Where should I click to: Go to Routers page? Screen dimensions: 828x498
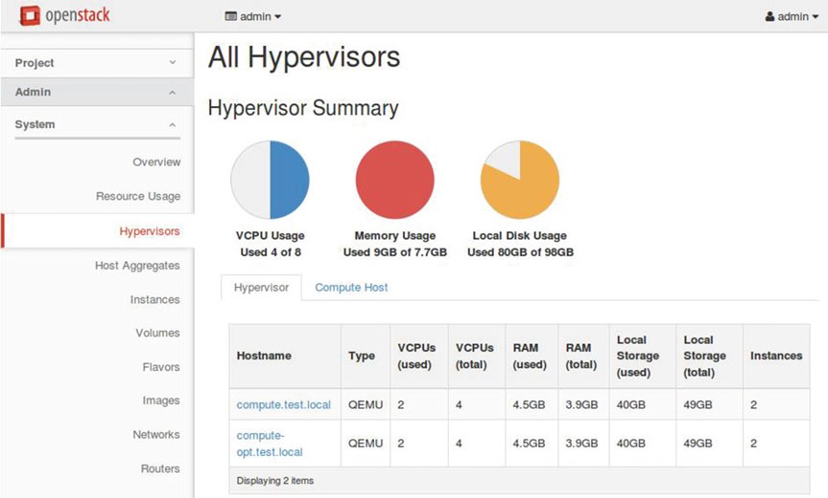point(160,468)
